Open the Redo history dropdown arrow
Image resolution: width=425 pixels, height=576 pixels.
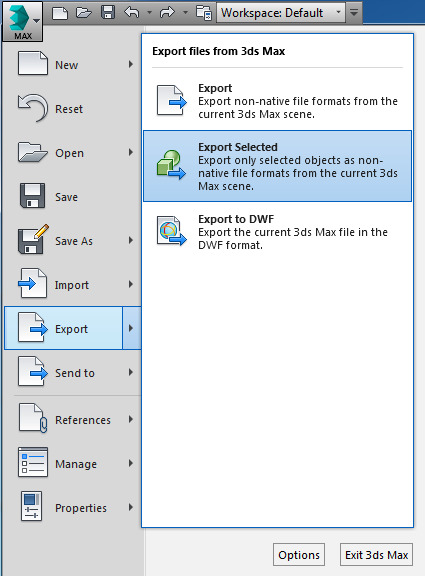185,12
